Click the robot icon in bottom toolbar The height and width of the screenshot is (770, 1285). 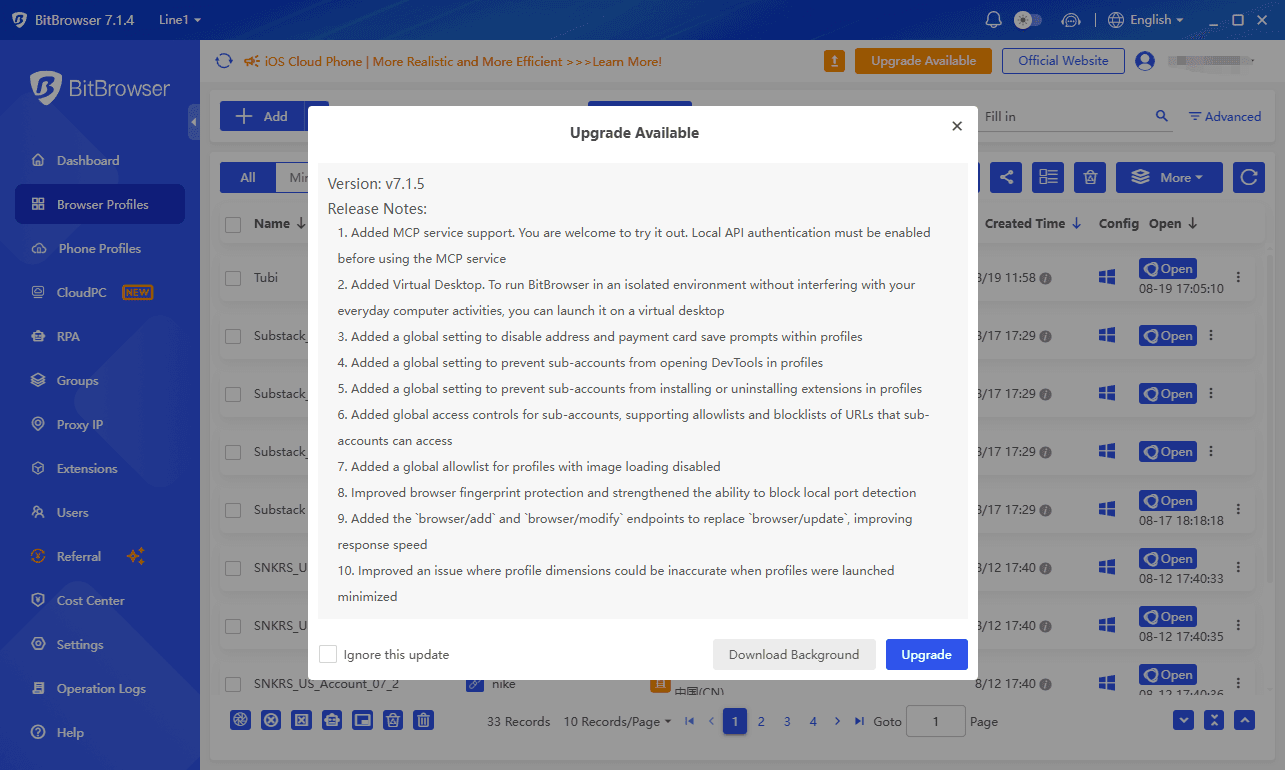(x=332, y=720)
